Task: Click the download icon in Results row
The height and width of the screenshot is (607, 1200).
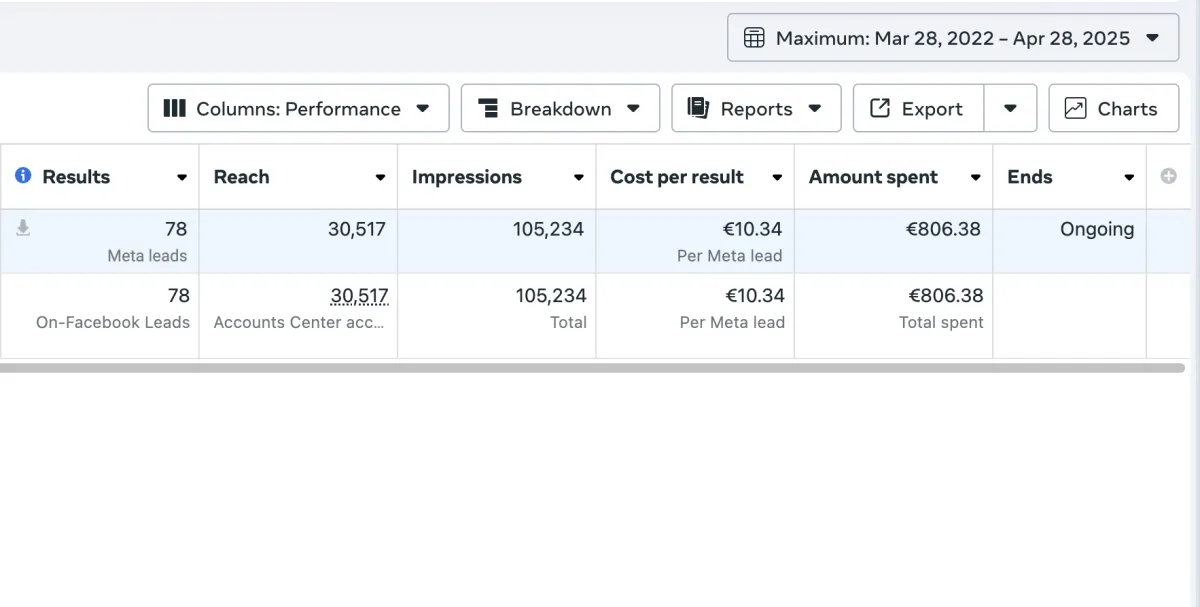Action: 23,229
